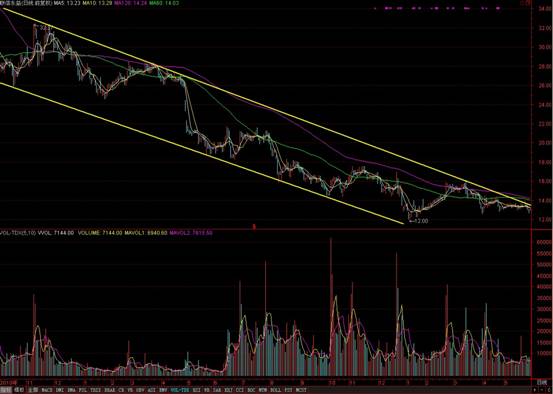Select the highlighted VOL-TDX indicator tab
The image size is (553, 394).
coord(180,390)
